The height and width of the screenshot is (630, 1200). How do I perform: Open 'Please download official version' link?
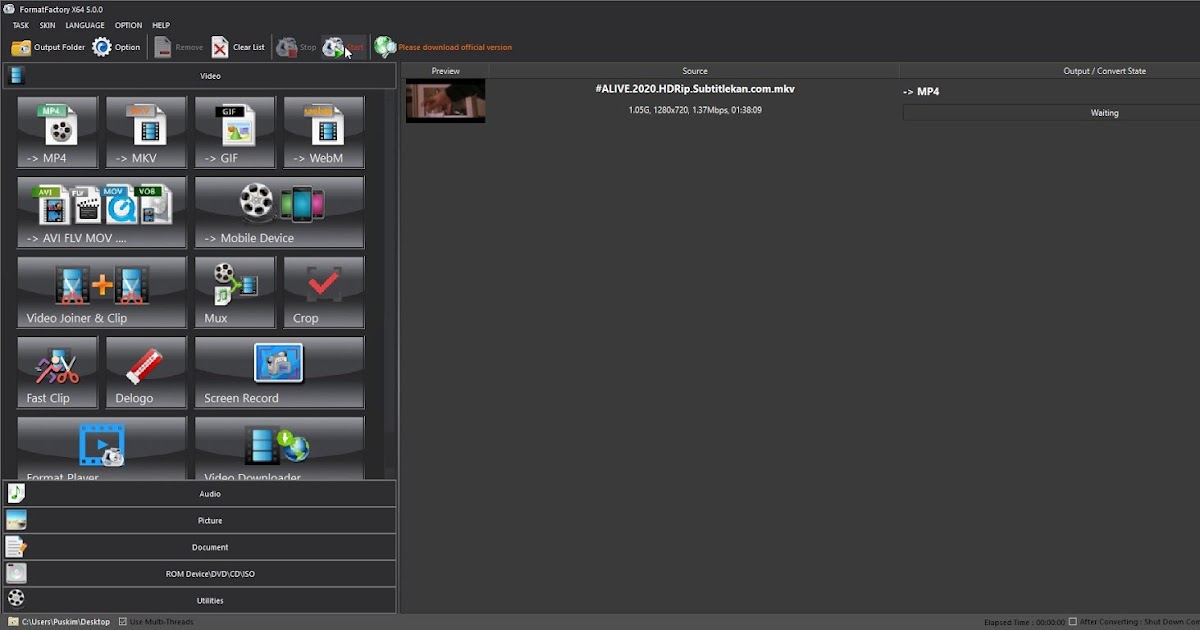pos(455,47)
